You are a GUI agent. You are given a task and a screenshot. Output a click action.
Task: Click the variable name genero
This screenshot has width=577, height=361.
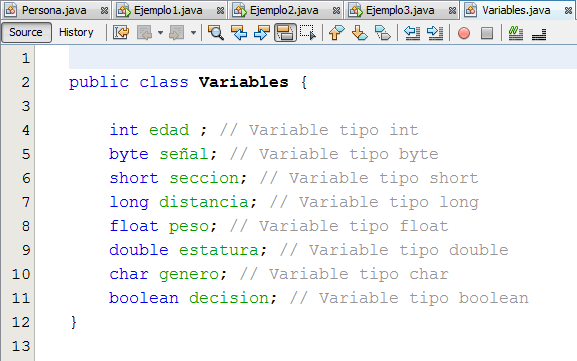(189, 275)
